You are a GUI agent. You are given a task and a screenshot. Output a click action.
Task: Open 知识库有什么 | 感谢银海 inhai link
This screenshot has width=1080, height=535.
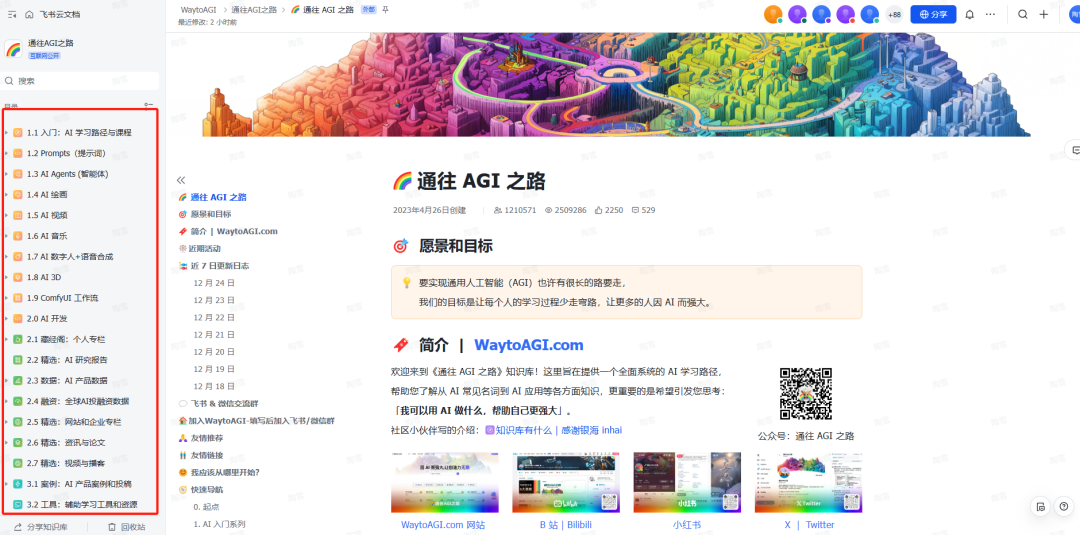[554, 430]
